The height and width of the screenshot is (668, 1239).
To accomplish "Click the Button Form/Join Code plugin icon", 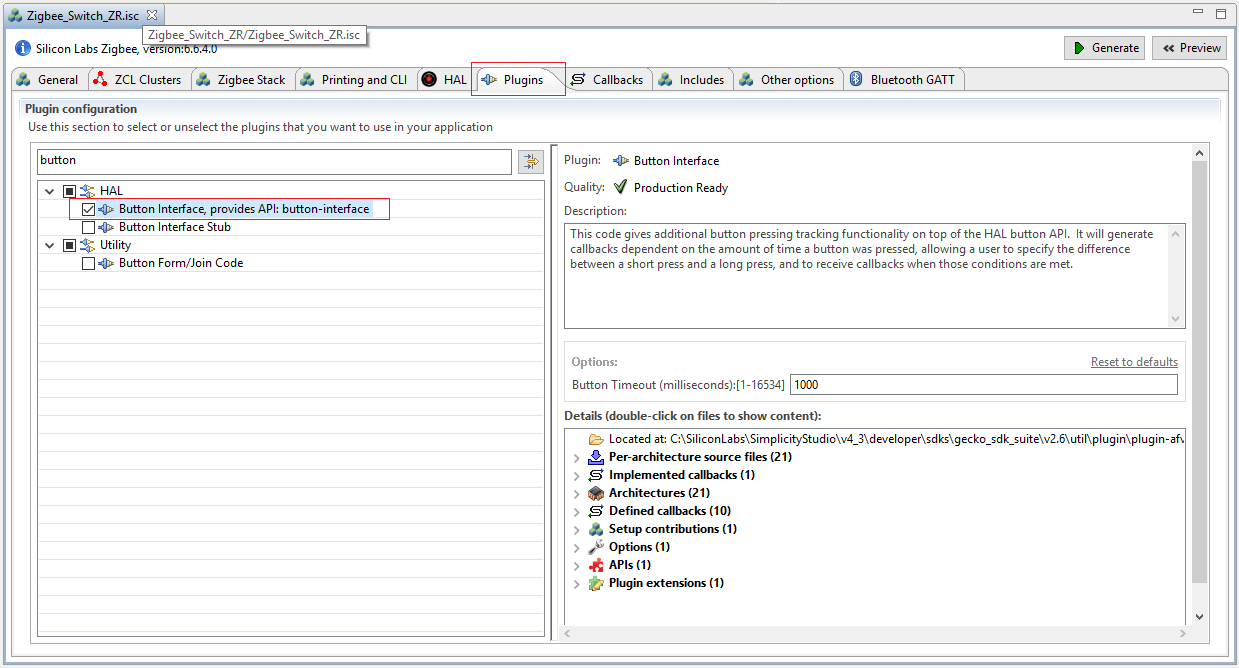I will click(x=106, y=263).
